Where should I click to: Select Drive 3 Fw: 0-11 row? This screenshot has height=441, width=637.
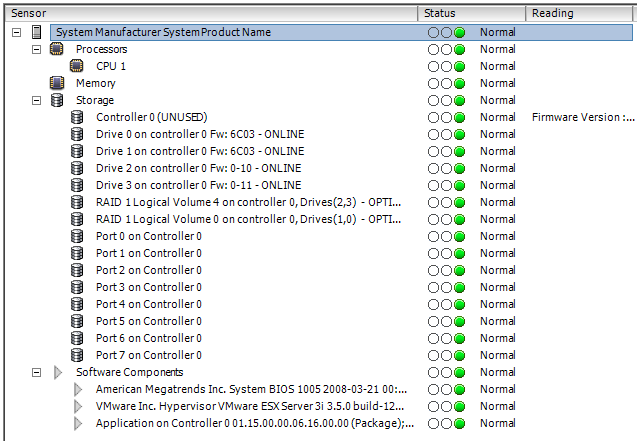(199, 185)
